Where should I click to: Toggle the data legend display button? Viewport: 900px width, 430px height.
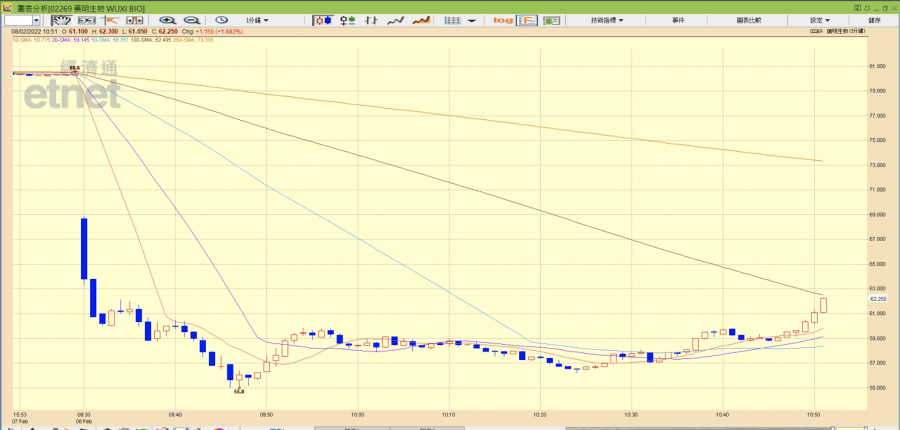(x=525, y=20)
